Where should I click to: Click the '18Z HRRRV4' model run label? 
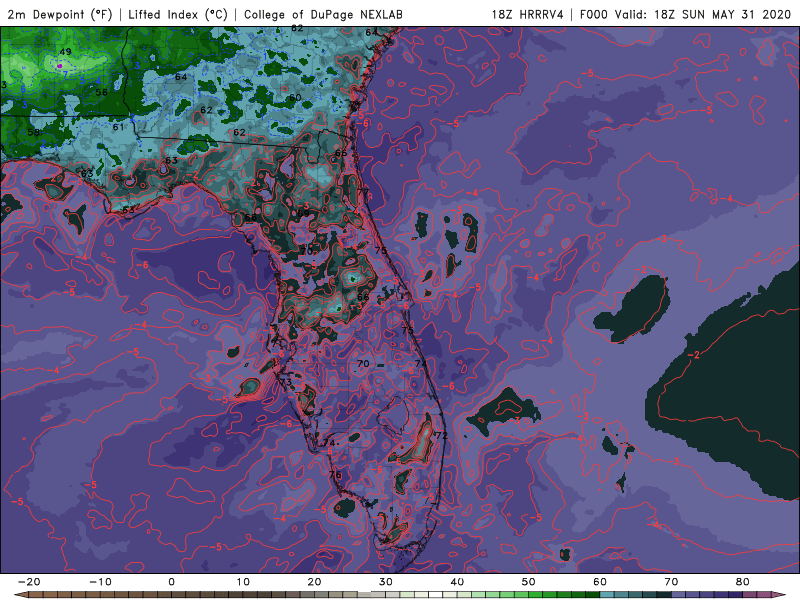click(528, 15)
